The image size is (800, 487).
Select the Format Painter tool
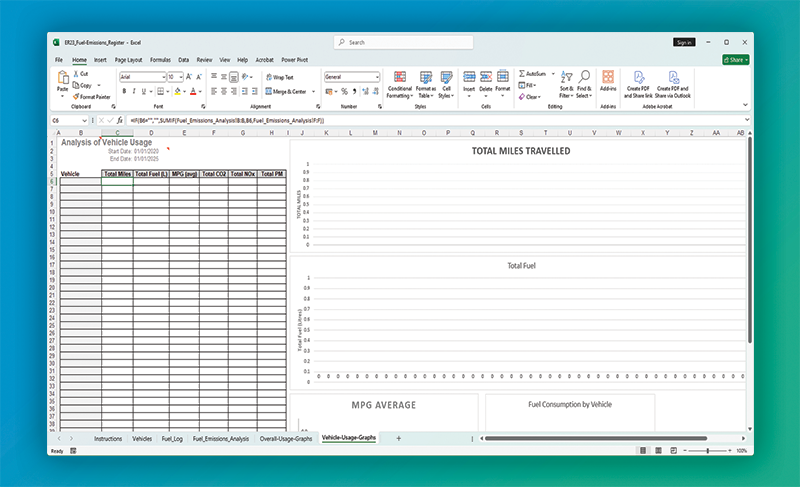click(93, 97)
